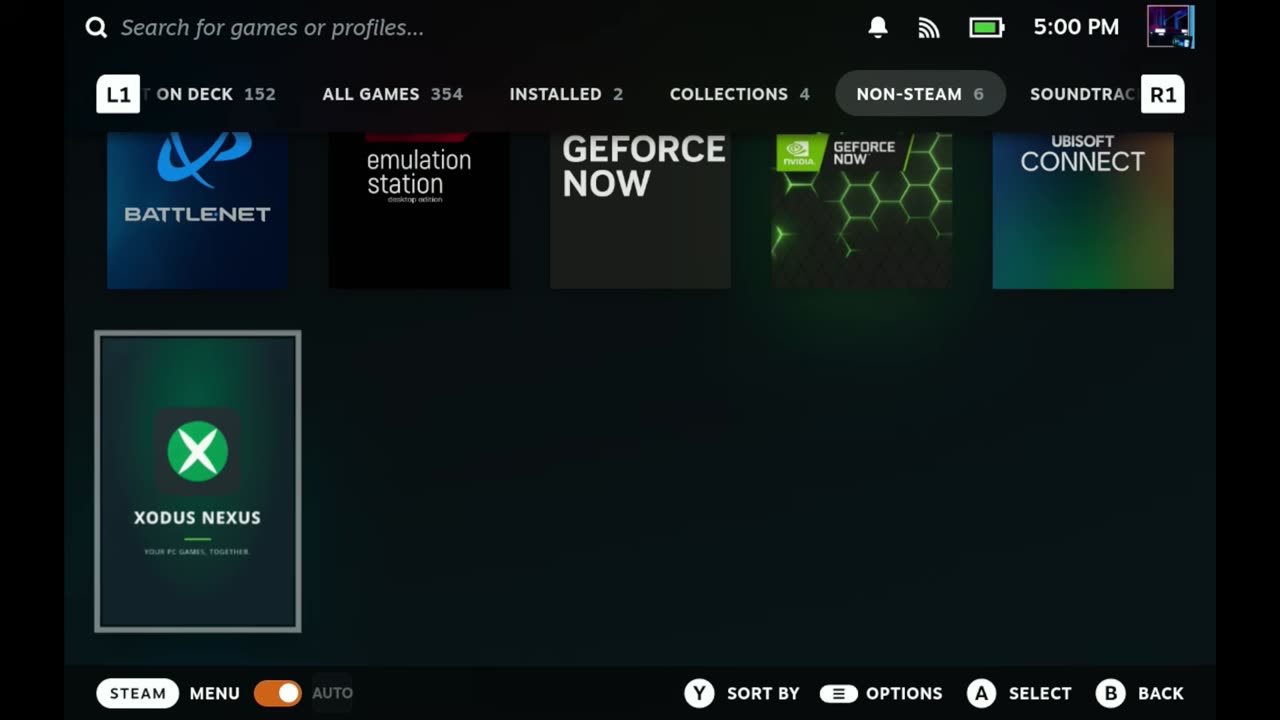Viewport: 1280px width, 720px height.
Task: Click the L1 shoulder button glyph
Action: click(118, 94)
